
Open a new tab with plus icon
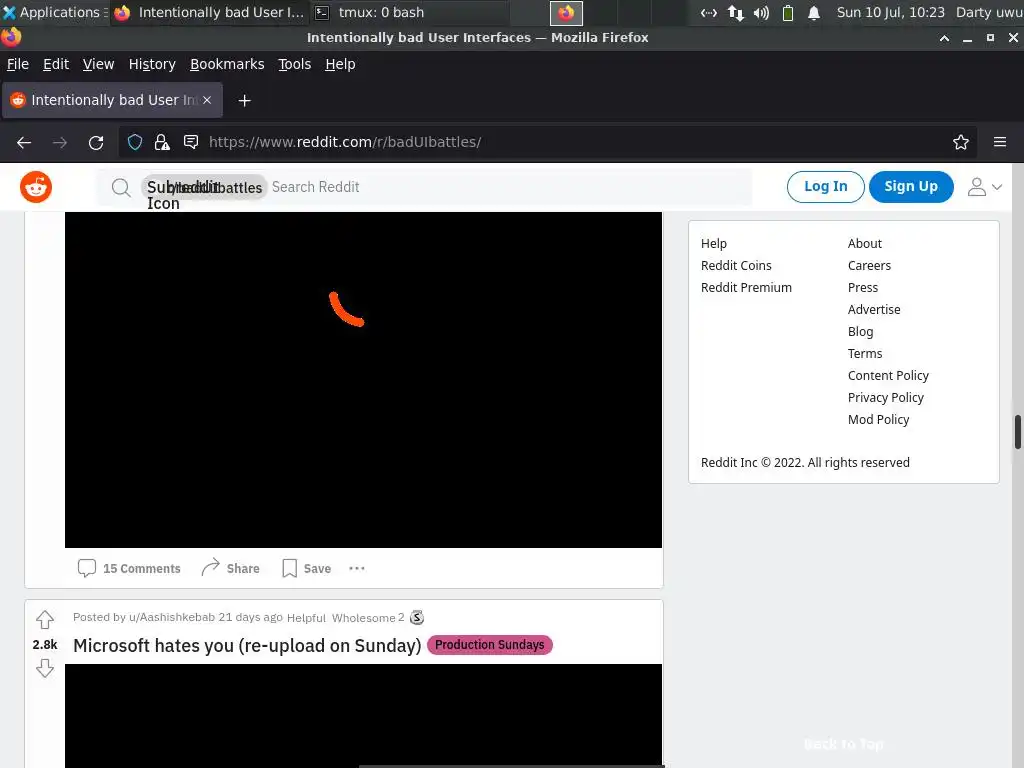point(244,101)
